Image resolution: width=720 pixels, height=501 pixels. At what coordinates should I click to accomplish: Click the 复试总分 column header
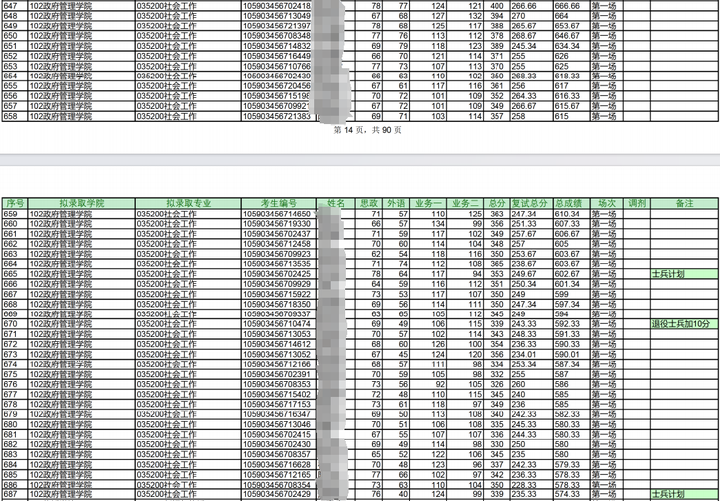(x=531, y=203)
